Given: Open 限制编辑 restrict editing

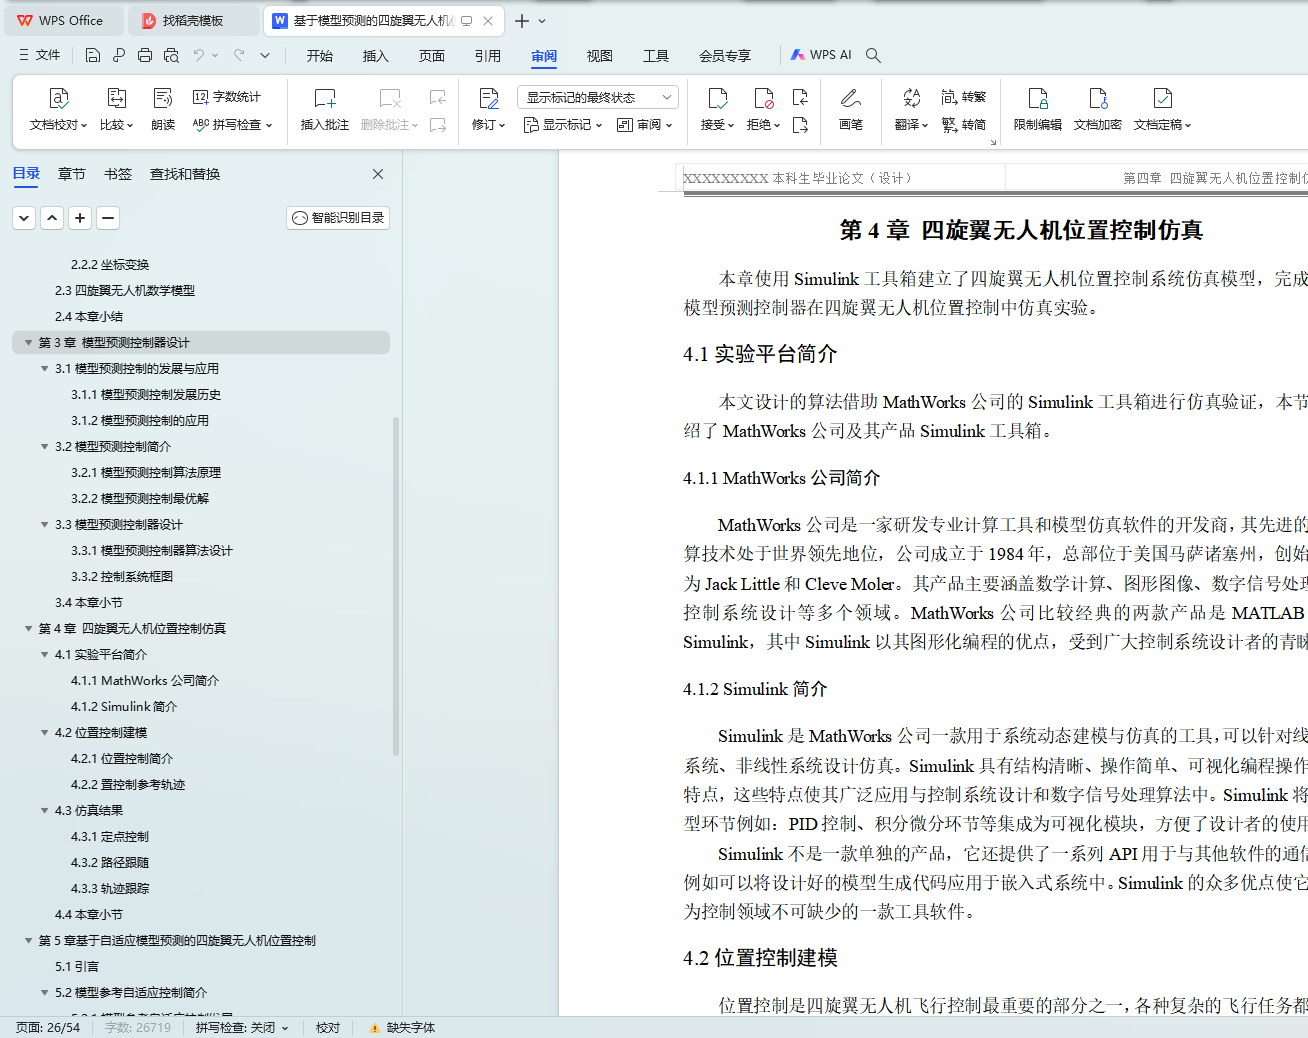Looking at the screenshot, I should click(x=1038, y=109).
